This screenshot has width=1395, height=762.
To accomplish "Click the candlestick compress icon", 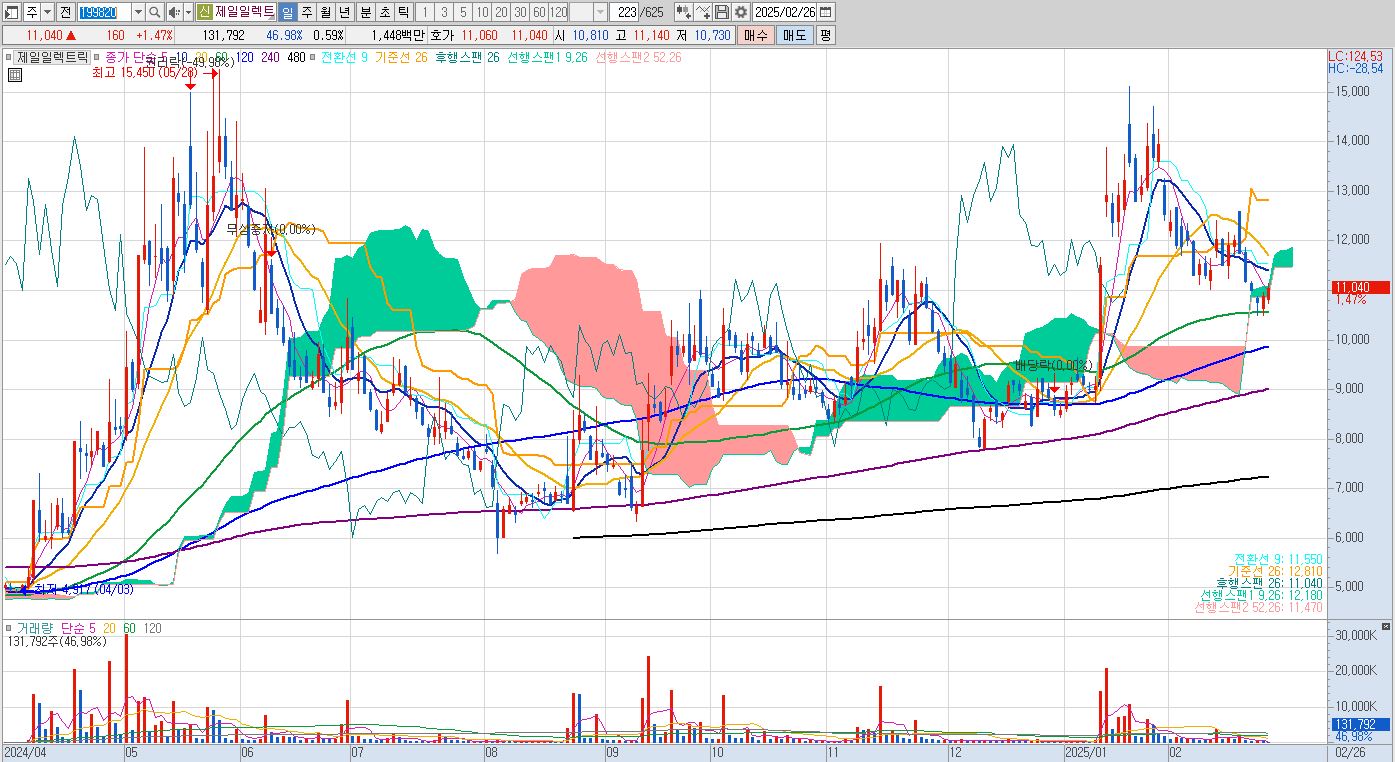I will (x=684, y=12).
